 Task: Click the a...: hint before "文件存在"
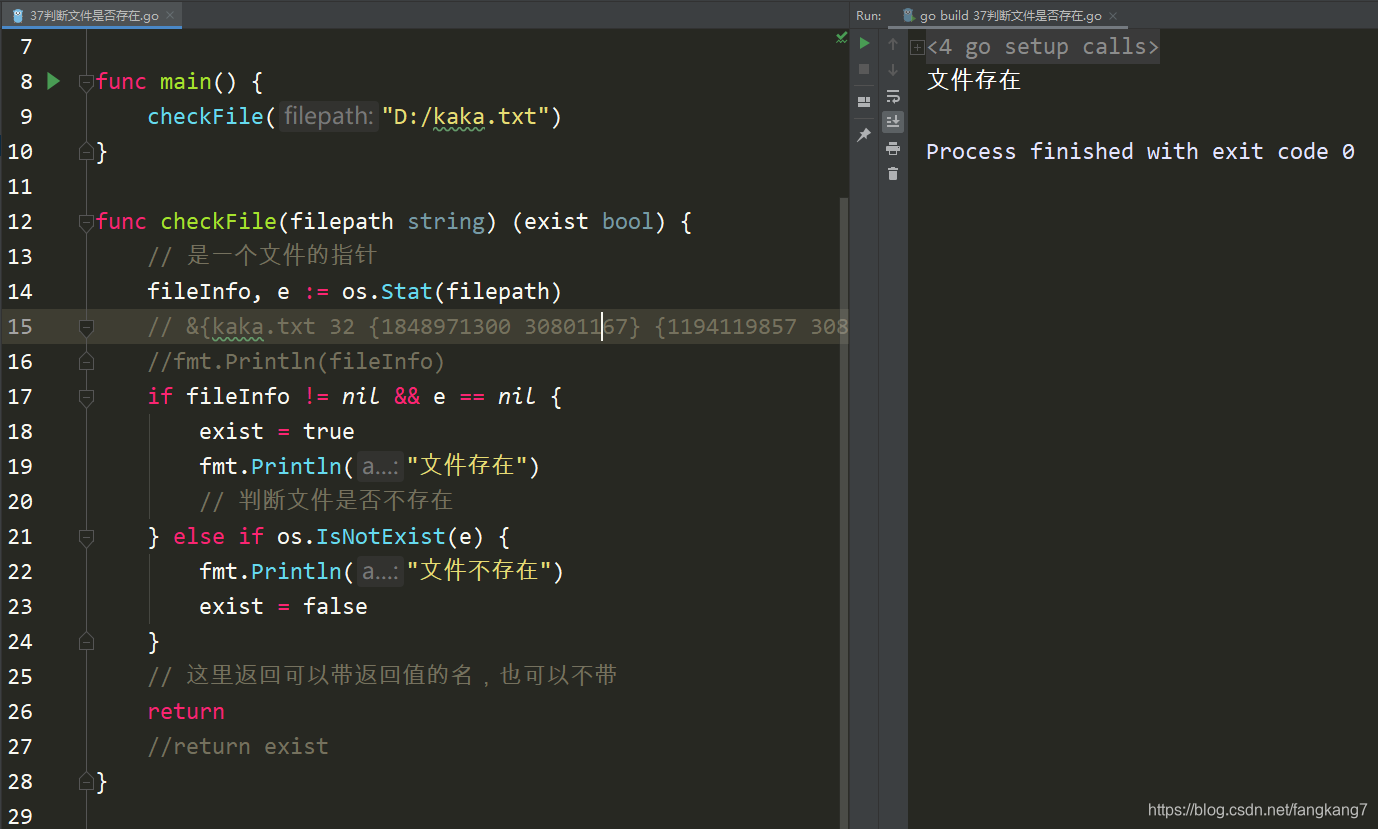click(380, 467)
